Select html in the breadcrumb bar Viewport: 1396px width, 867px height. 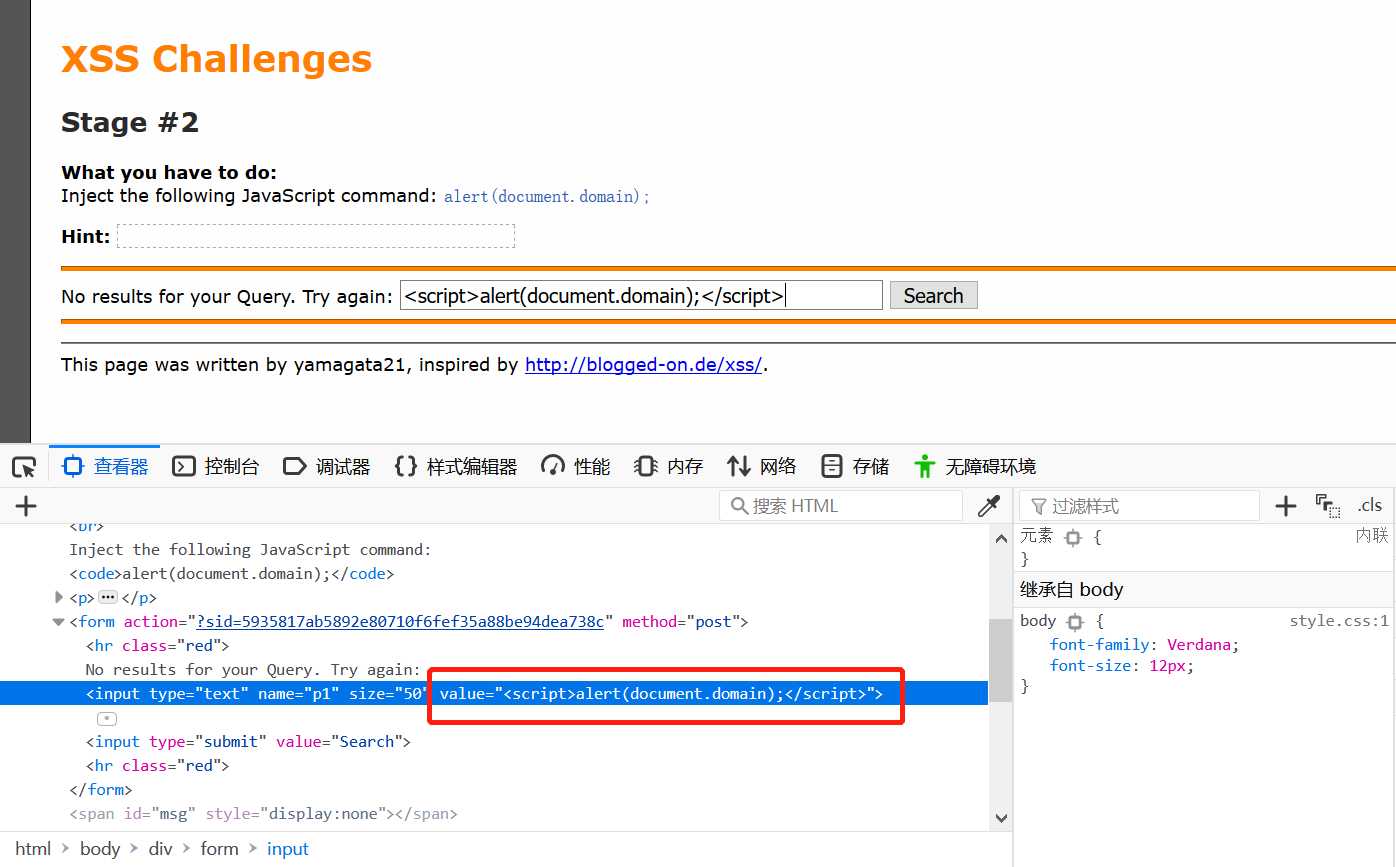pos(33,849)
